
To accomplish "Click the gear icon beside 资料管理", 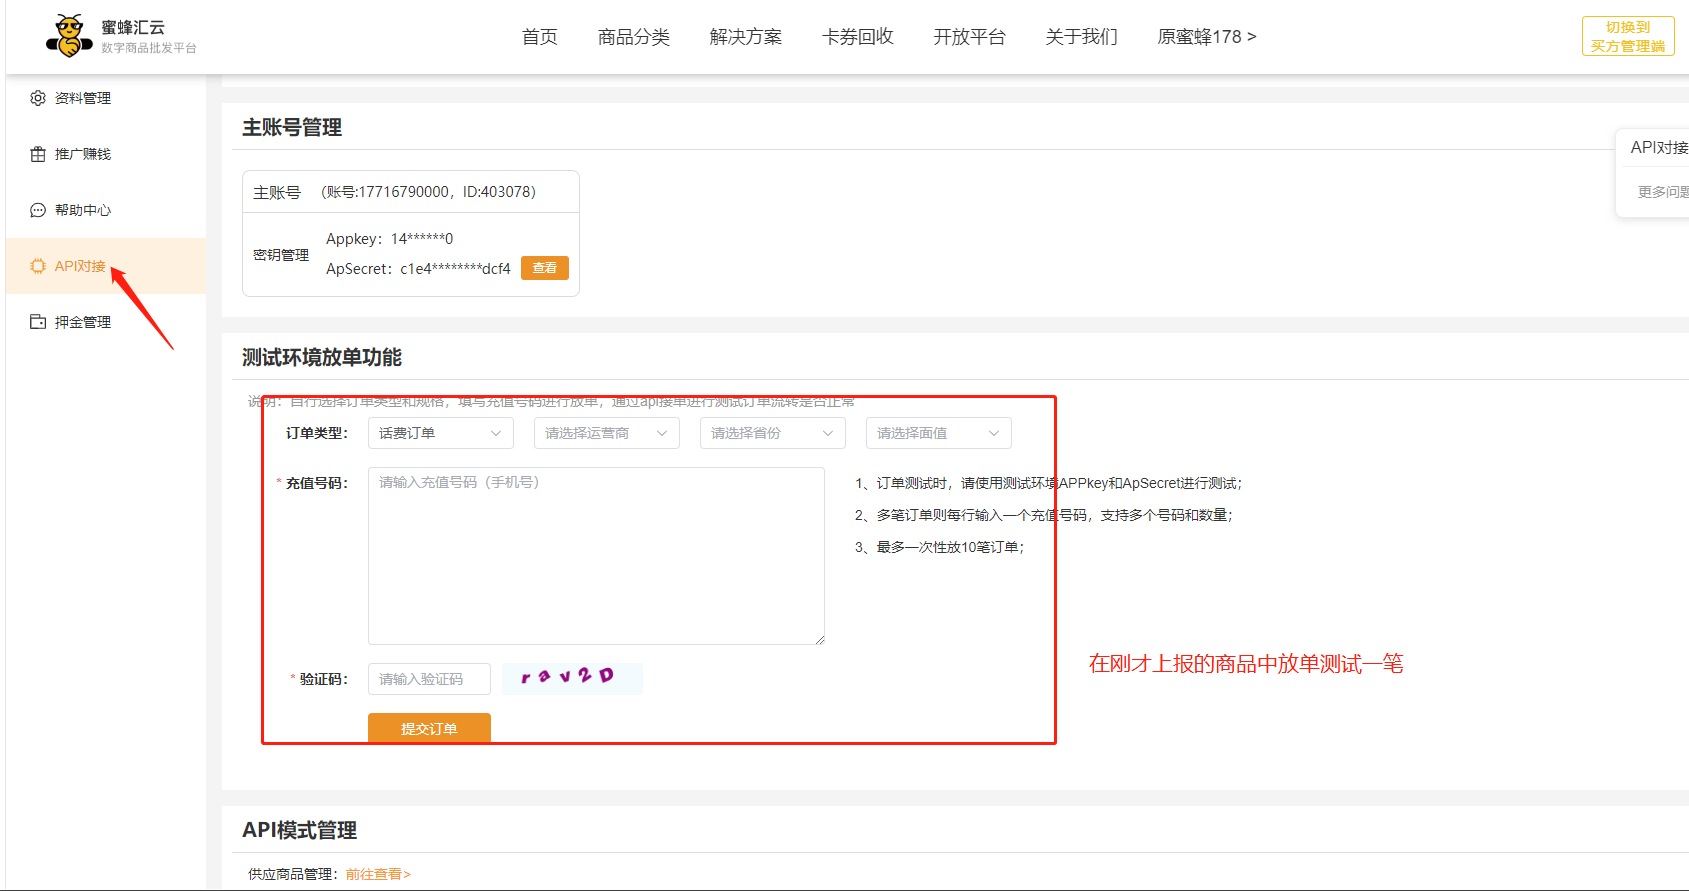I will pos(38,98).
